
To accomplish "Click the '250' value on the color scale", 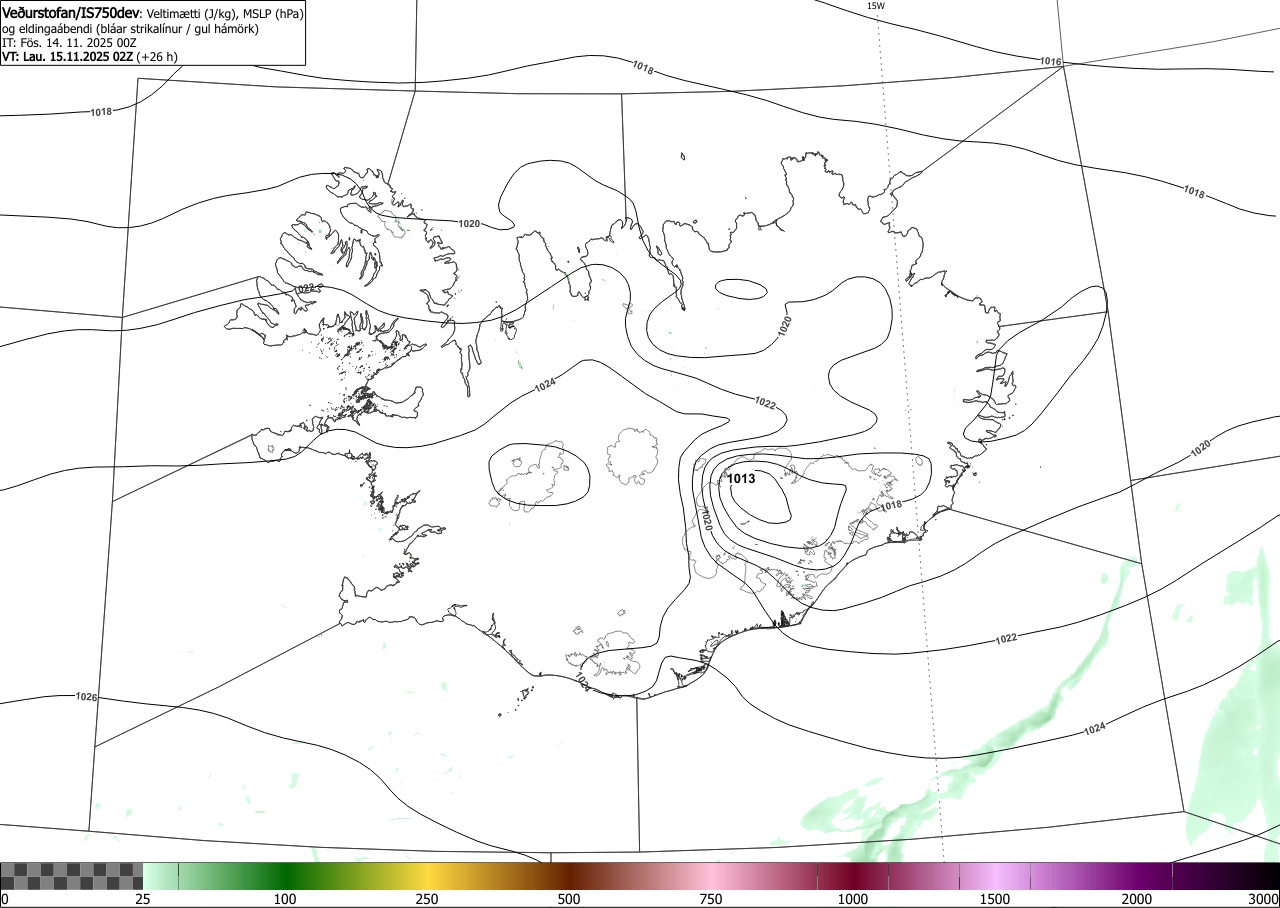I will pyautogui.click(x=427, y=899).
